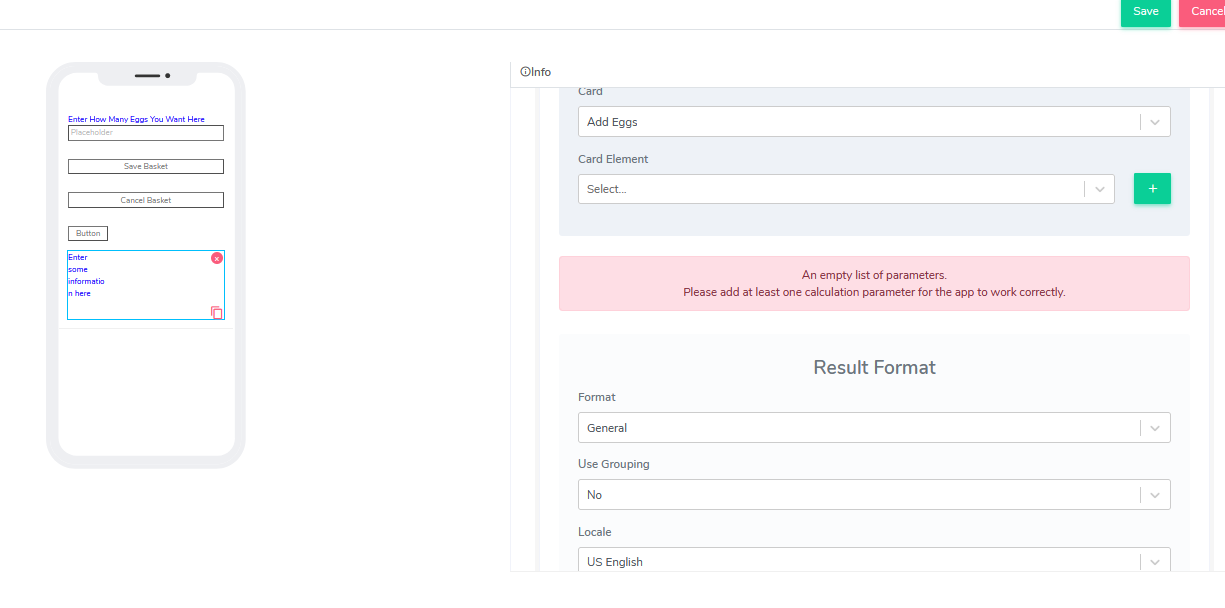The image size is (1225, 608).
Task: Expand the Card Element Select dropdown
Action: pos(830,189)
